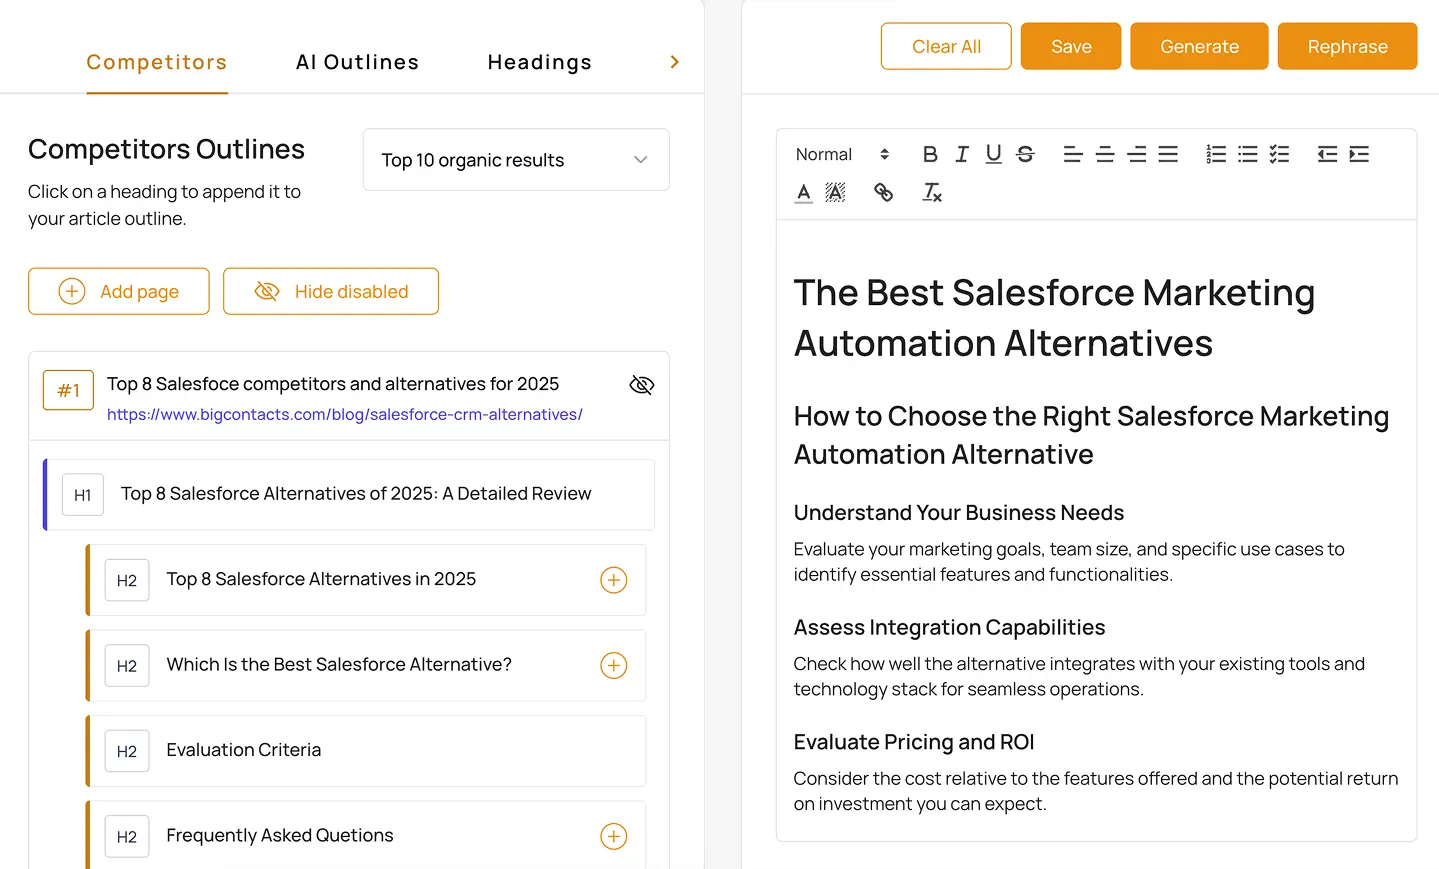Screen dimensions: 1439x869
Task: Open the text background highlight picker
Action: (835, 192)
